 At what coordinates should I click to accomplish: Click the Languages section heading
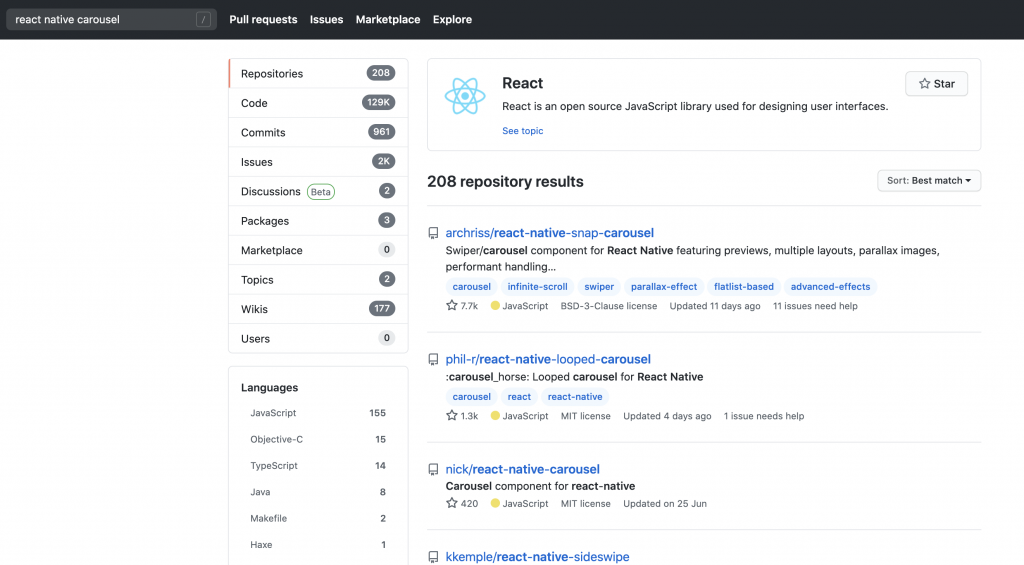(269, 387)
